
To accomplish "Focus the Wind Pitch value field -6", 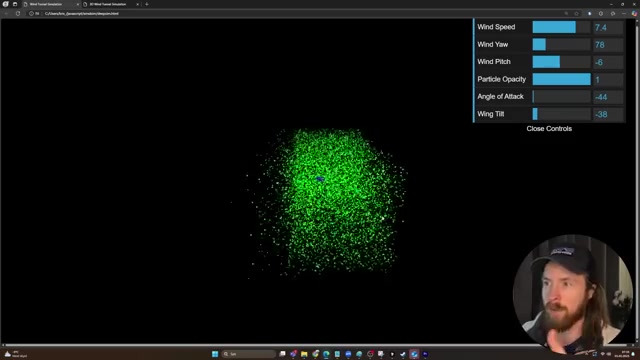I will 608,62.
